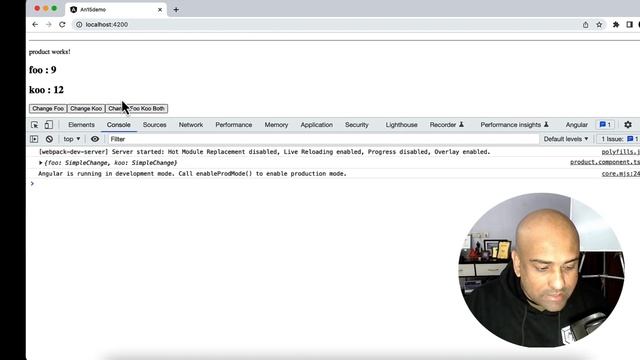
Task: Toggle browser side panel icon
Action: click(629, 24)
